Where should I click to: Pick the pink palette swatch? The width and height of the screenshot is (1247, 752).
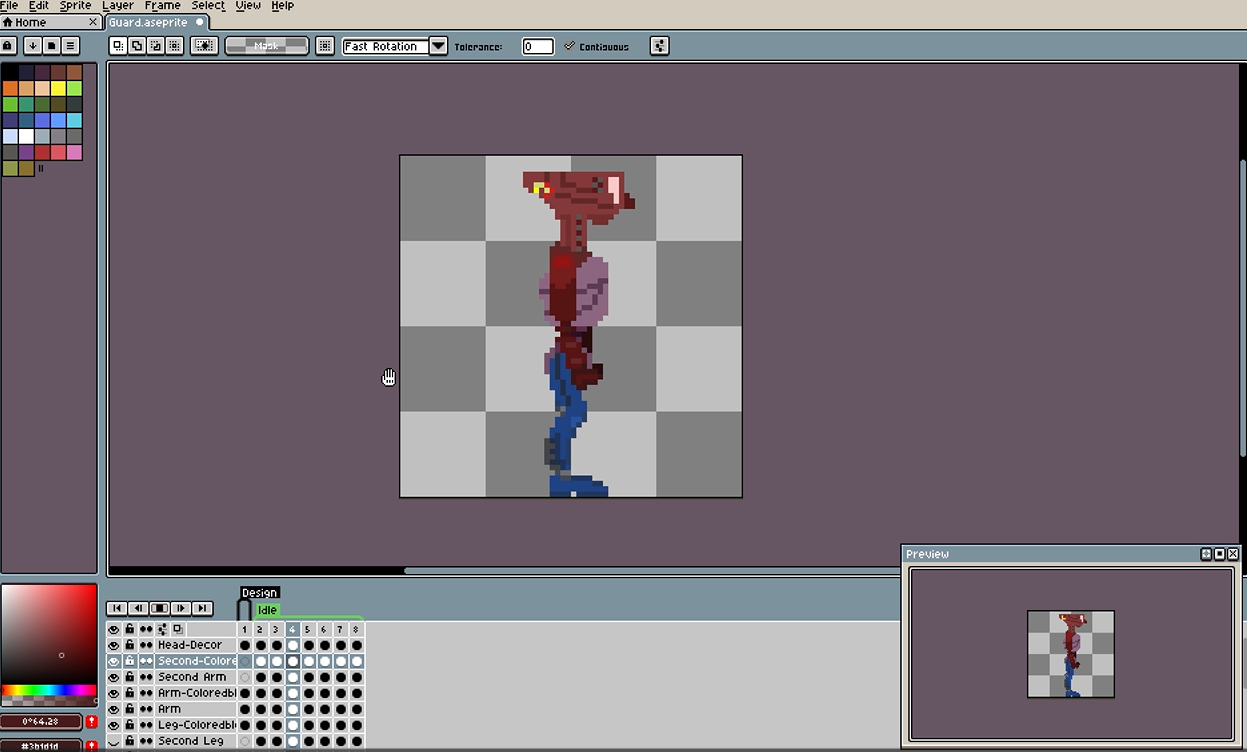tap(75, 152)
